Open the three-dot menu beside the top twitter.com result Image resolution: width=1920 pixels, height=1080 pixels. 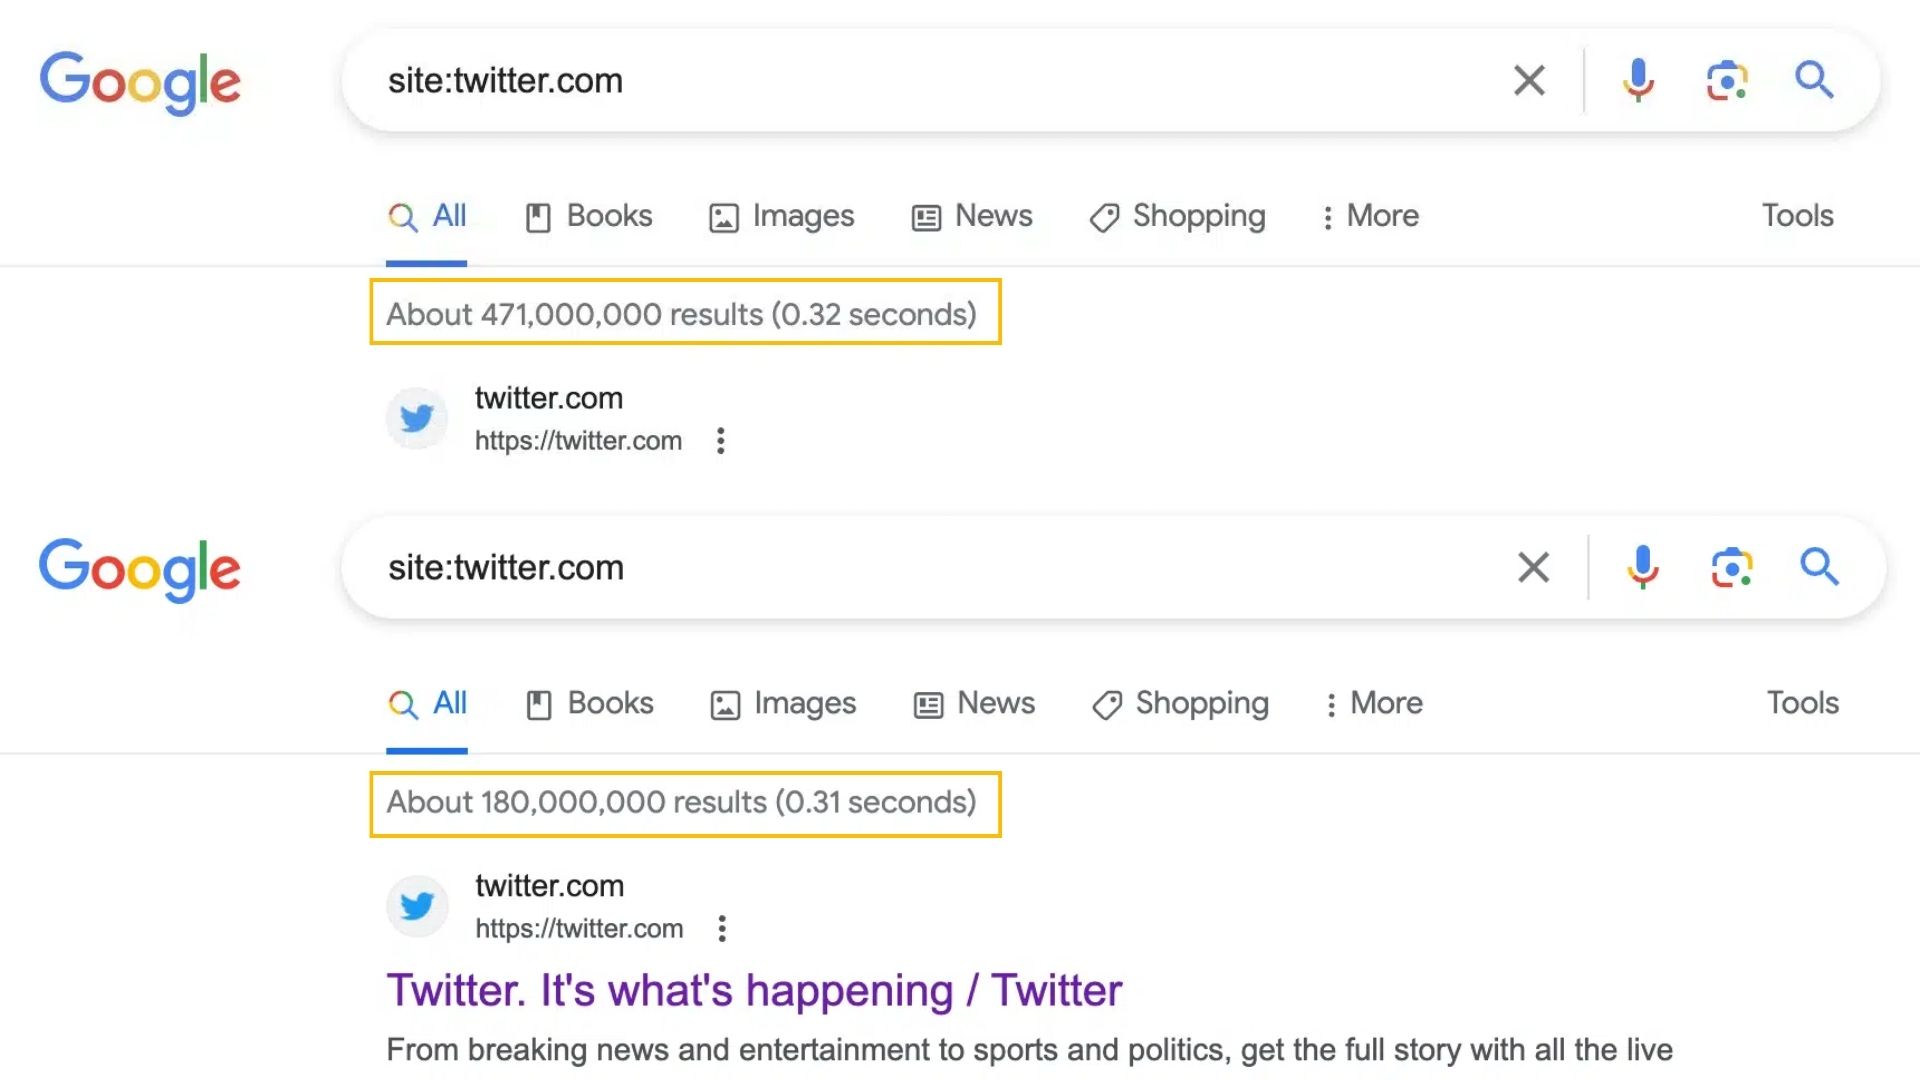click(x=720, y=441)
